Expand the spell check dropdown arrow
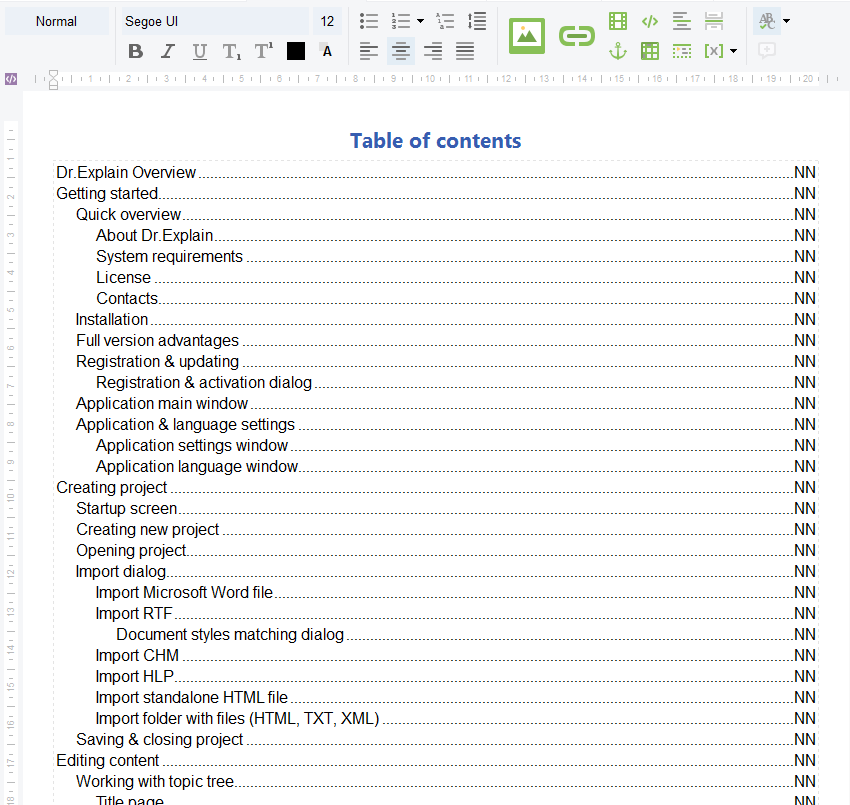Viewport: 850px width, 805px height. click(x=787, y=21)
